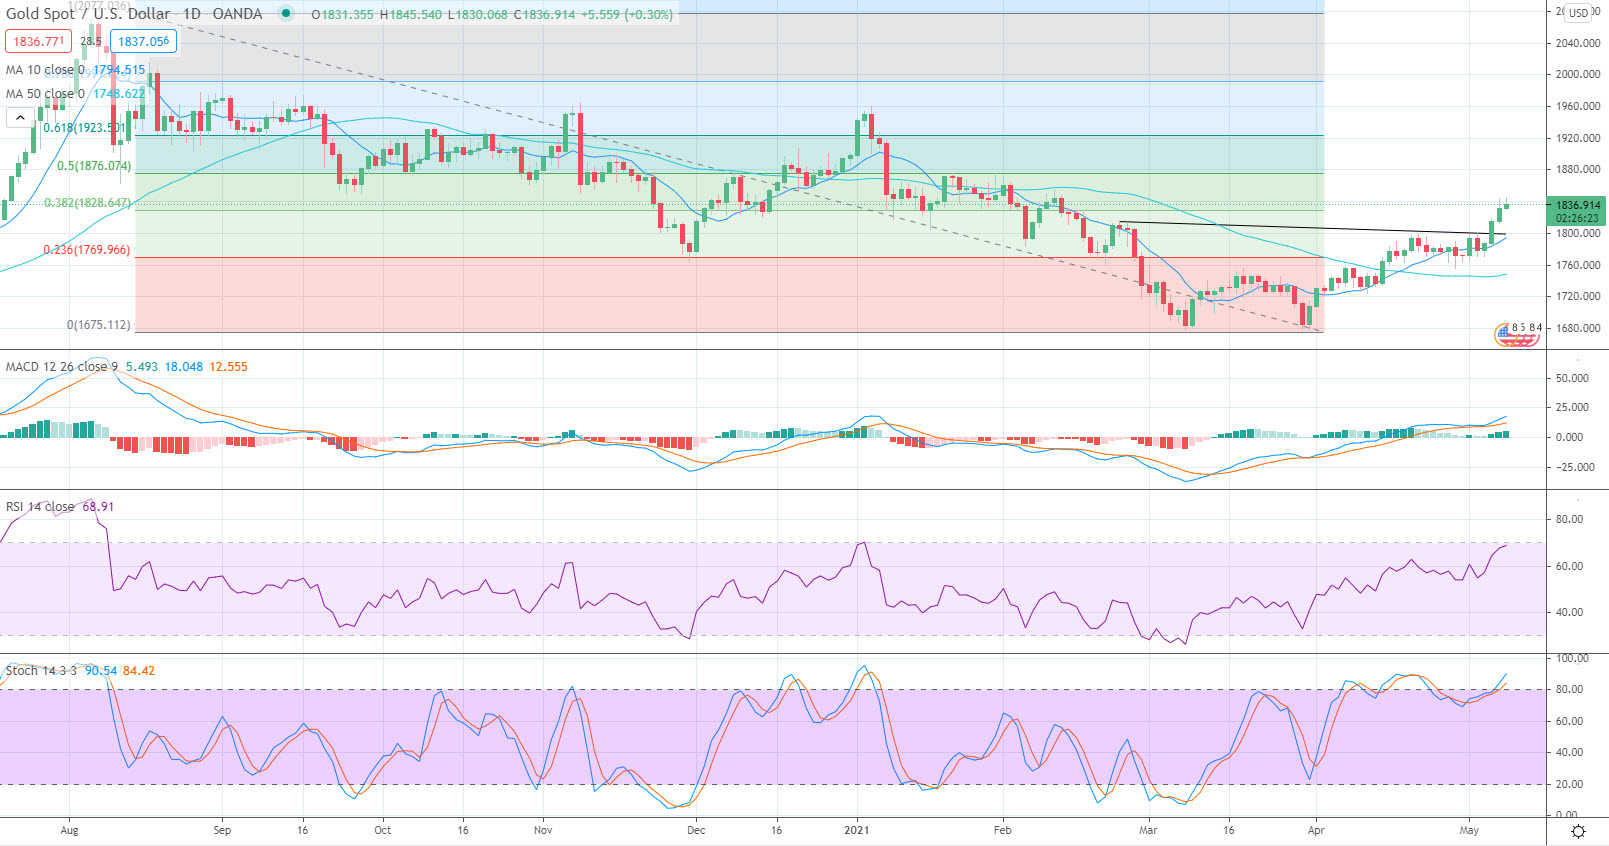The height and width of the screenshot is (846, 1609).
Task: Click the 1D interval label in the chart title
Action: point(191,14)
